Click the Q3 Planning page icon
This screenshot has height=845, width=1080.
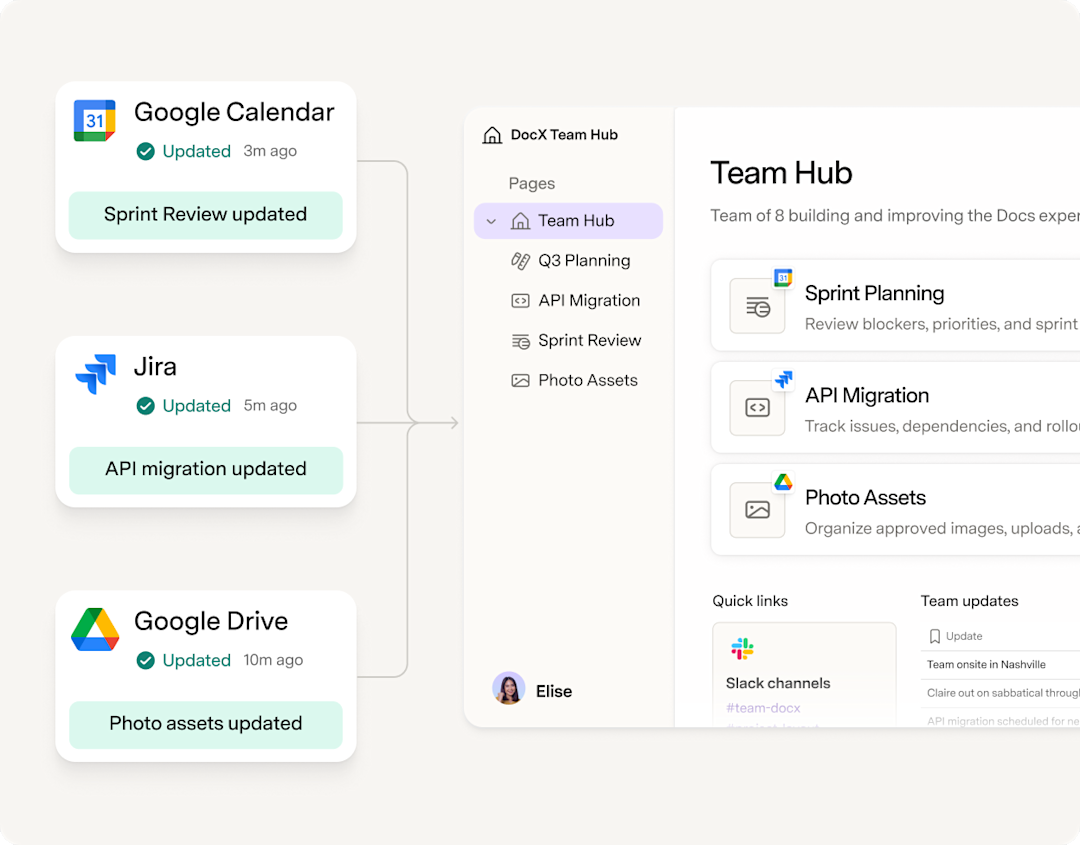[520, 261]
